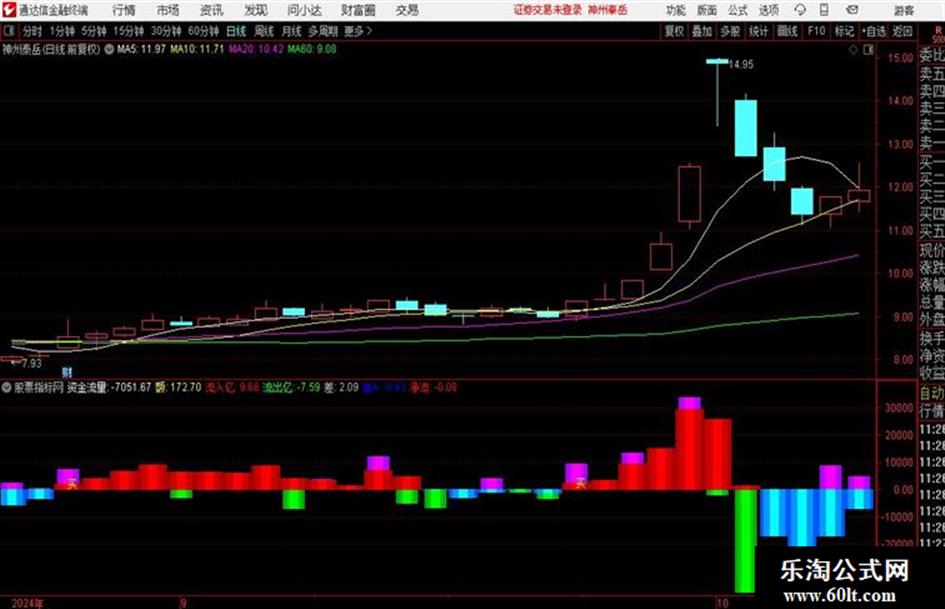Viewport: 945px width, 609px height.
Task: Open the 版面 menu
Action: coord(707,10)
